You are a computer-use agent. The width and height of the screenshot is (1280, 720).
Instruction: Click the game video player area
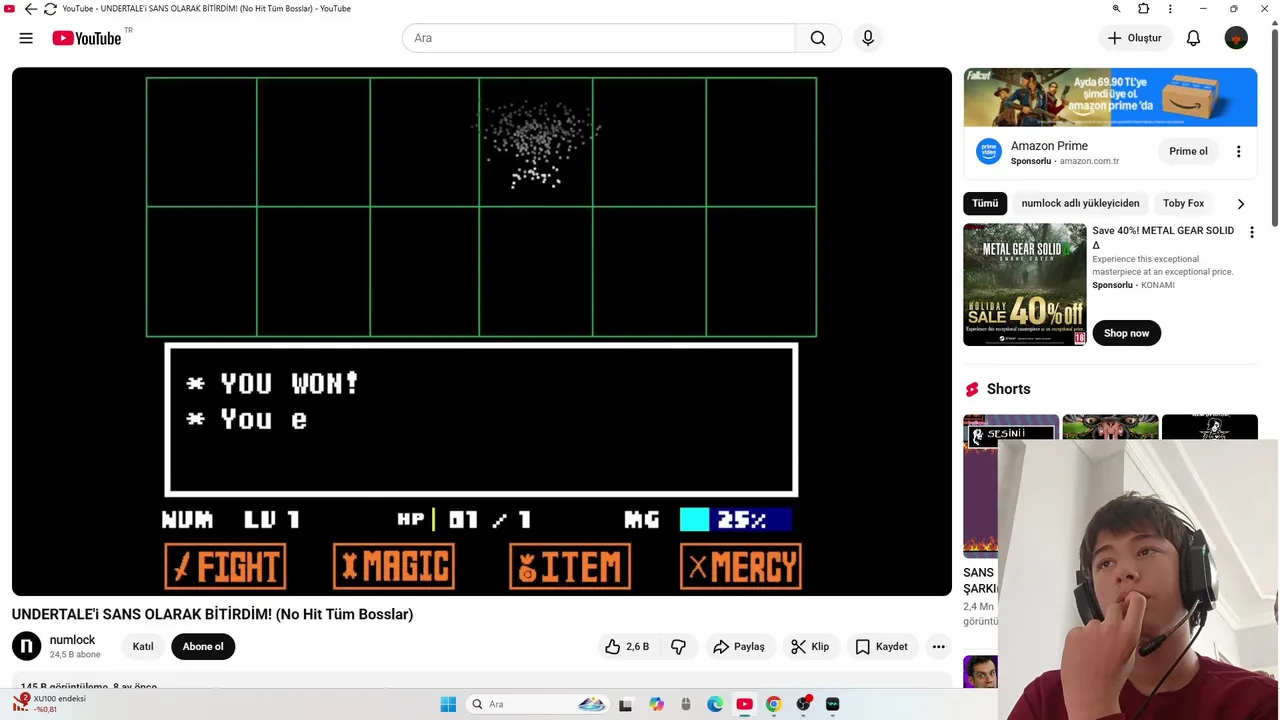[481, 331]
